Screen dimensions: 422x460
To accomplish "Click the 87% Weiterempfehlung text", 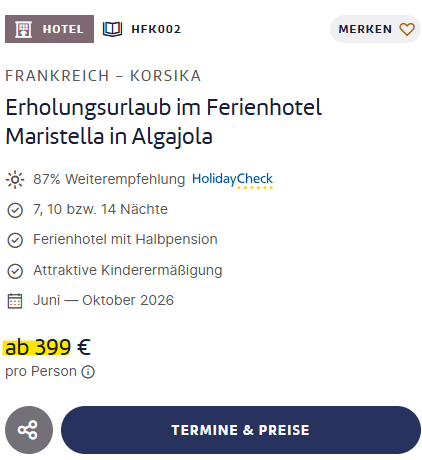I will (x=109, y=179).
